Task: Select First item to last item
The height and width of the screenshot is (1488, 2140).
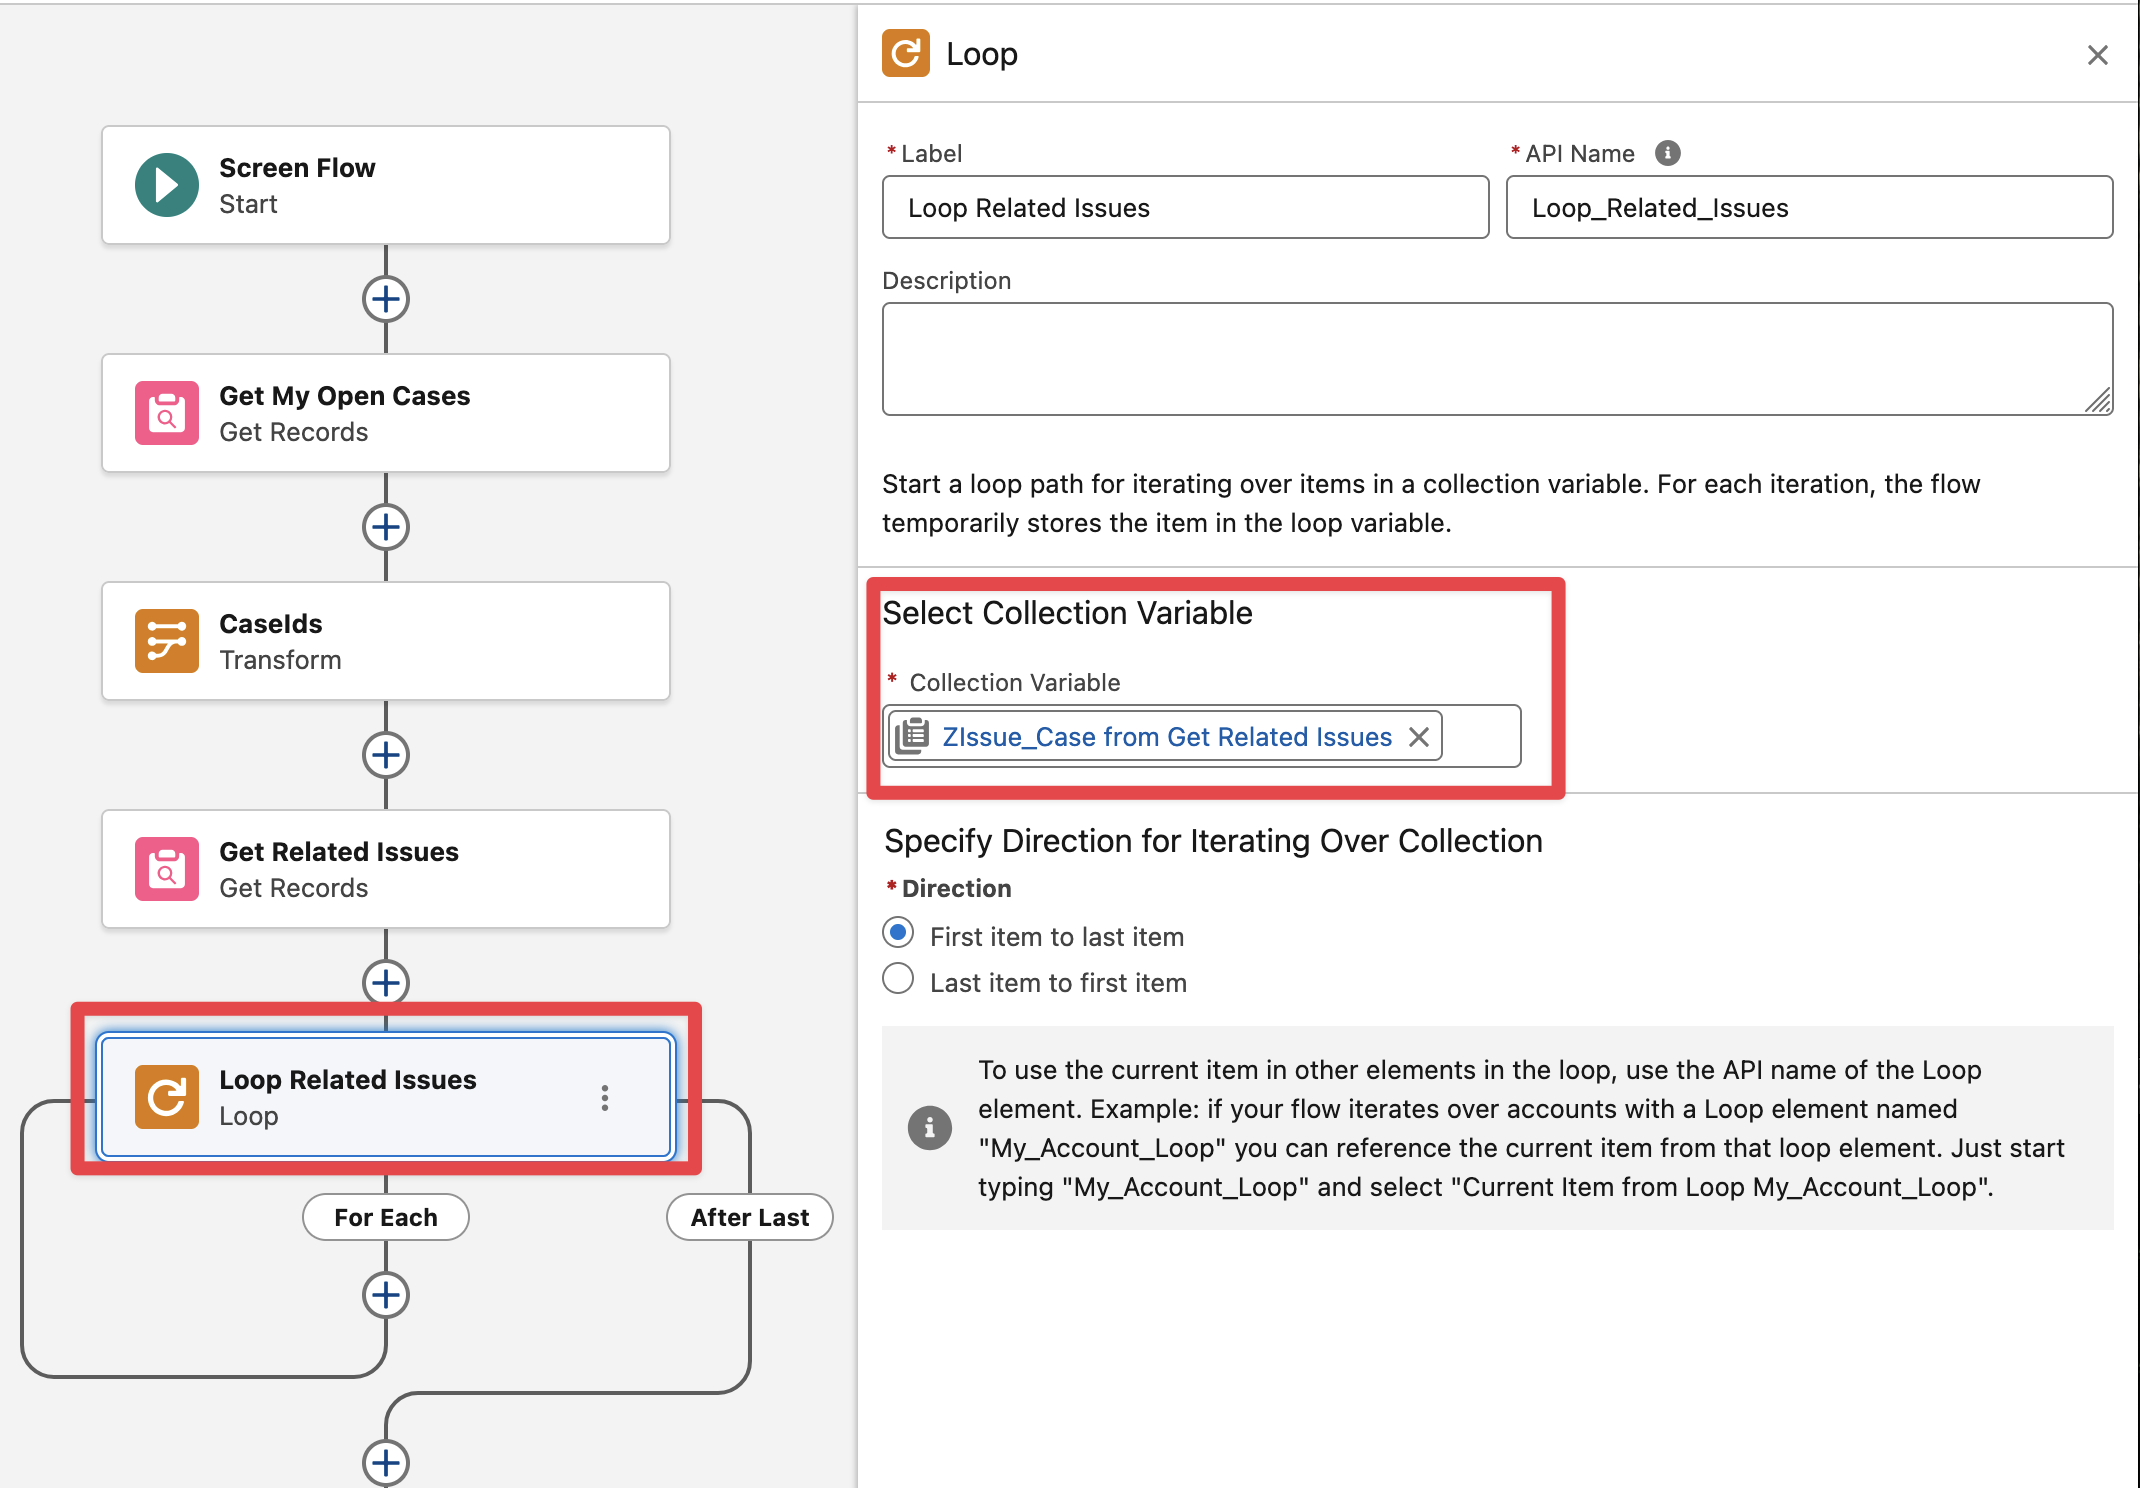Action: pyautogui.click(x=898, y=933)
